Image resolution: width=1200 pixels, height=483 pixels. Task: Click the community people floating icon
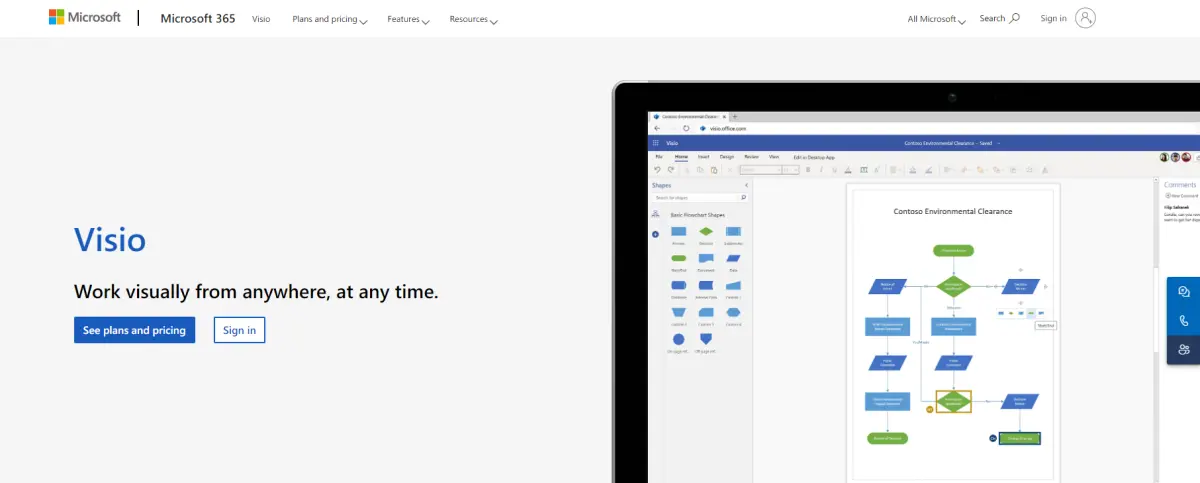click(1184, 350)
